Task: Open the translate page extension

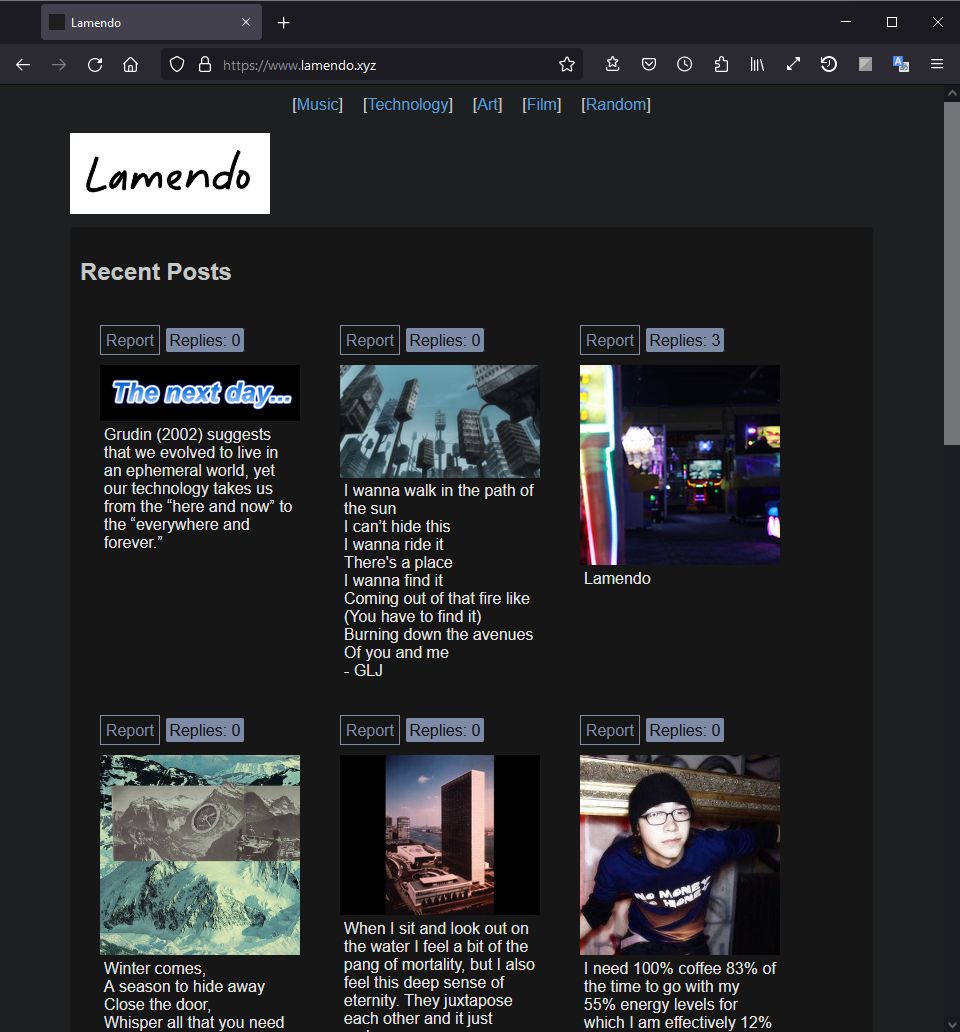Action: [x=901, y=64]
